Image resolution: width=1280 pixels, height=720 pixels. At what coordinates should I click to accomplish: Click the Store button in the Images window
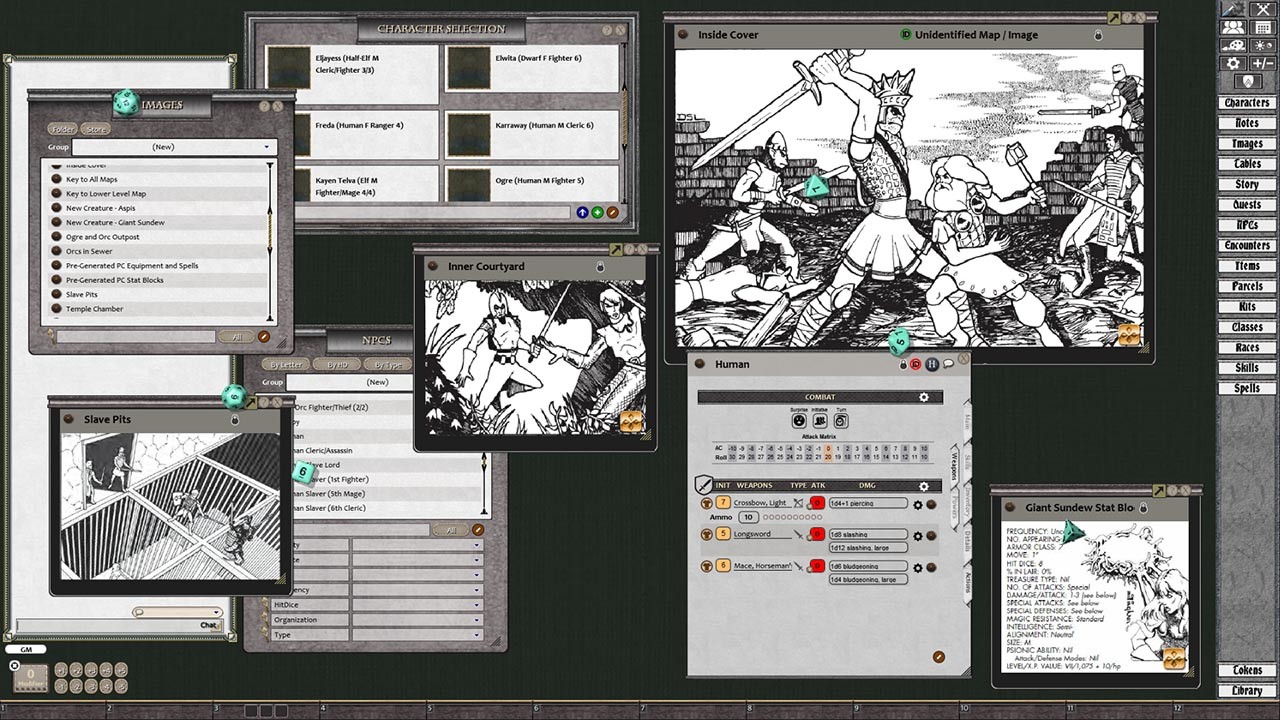pos(94,129)
